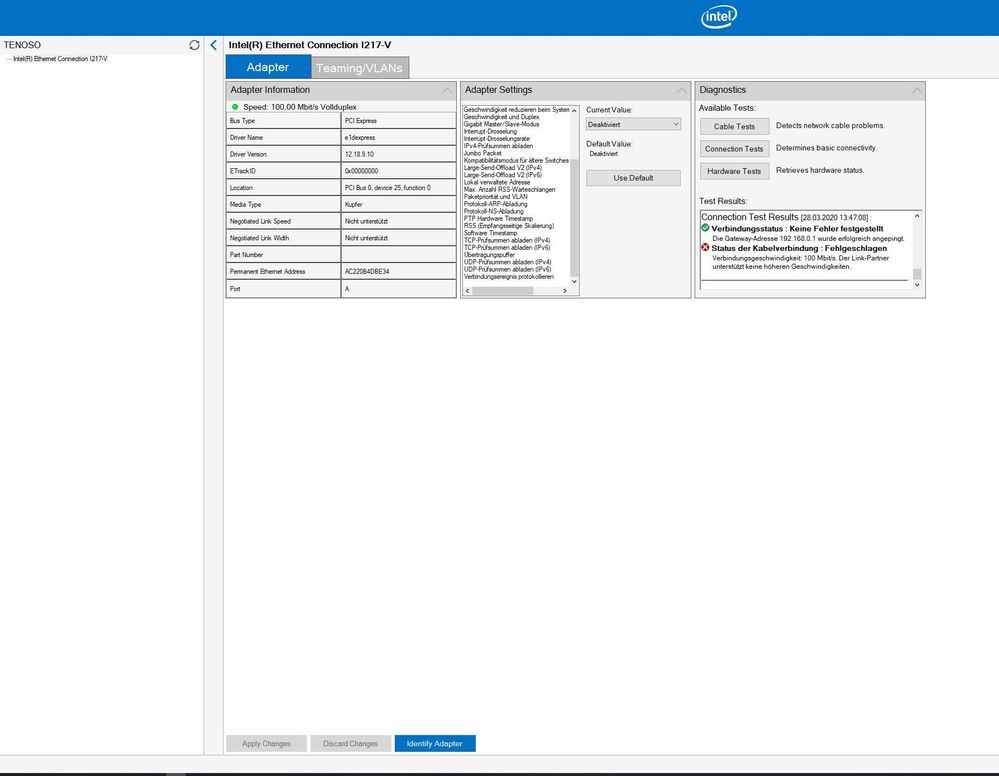Select 'UDP-Prüfsummen abladen (IPv4)' setting
The width and height of the screenshot is (999, 776).
tap(508, 262)
